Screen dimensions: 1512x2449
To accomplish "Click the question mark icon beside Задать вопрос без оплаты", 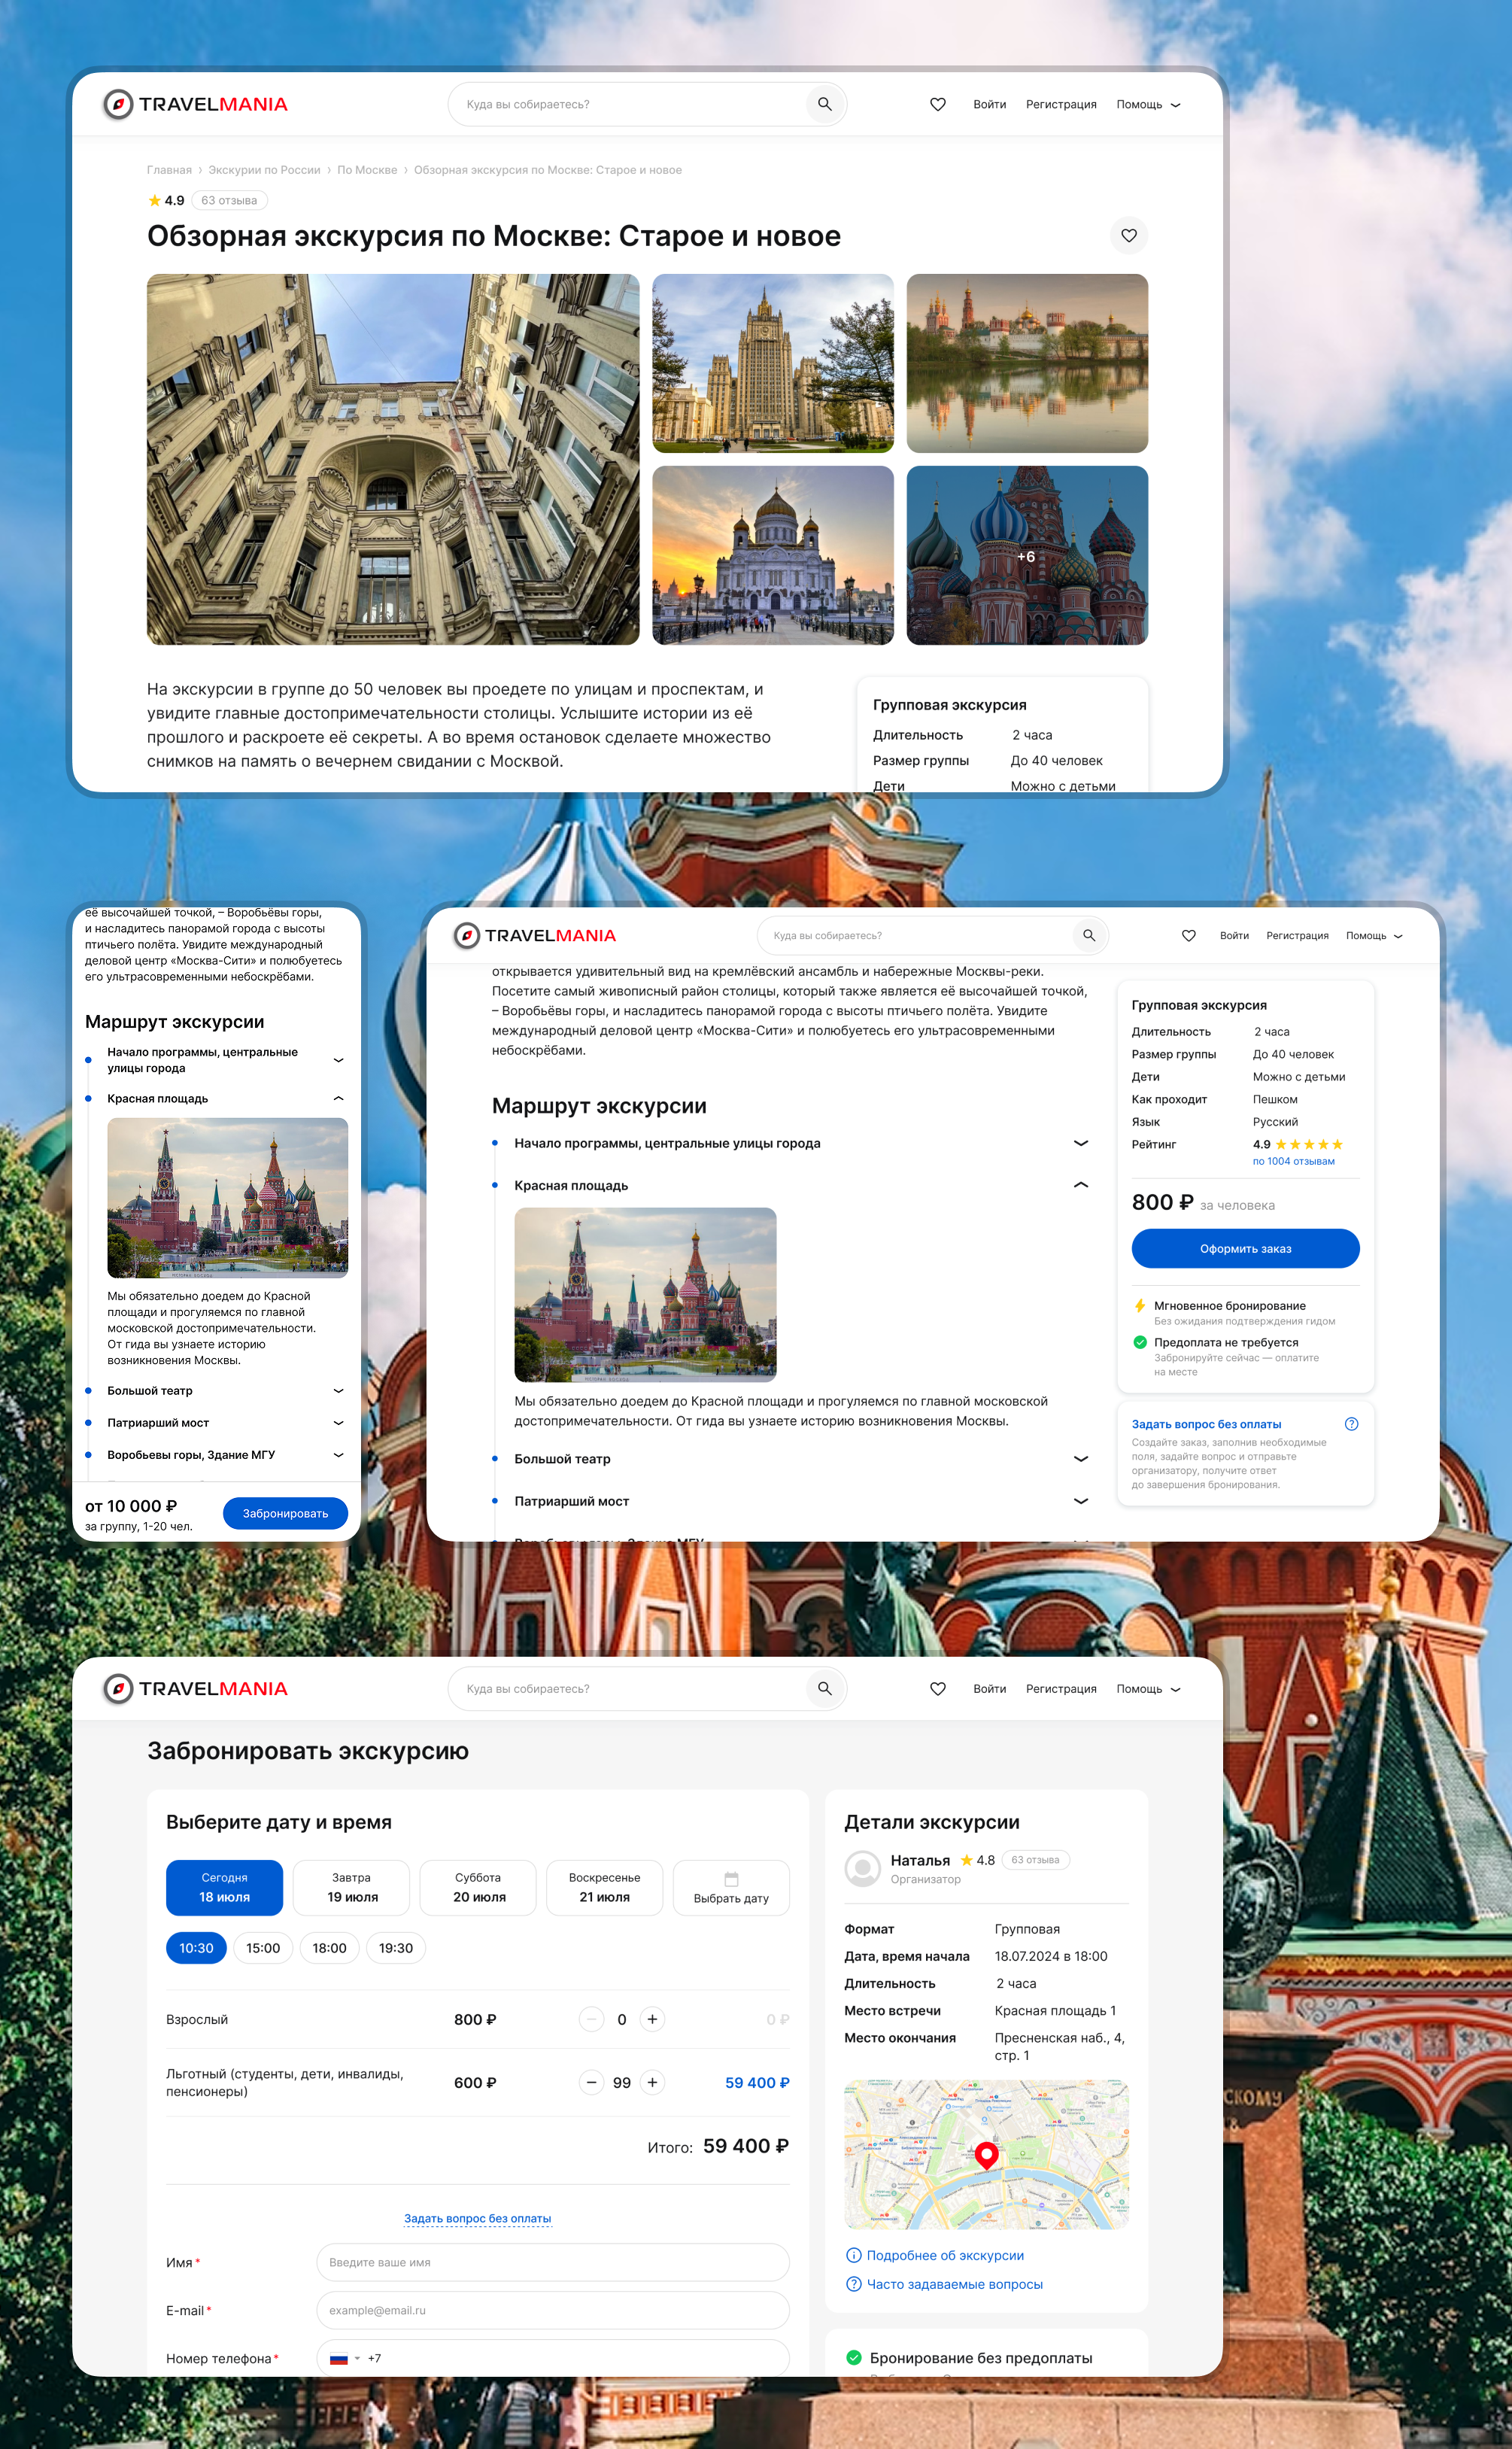I will tap(1351, 1424).
